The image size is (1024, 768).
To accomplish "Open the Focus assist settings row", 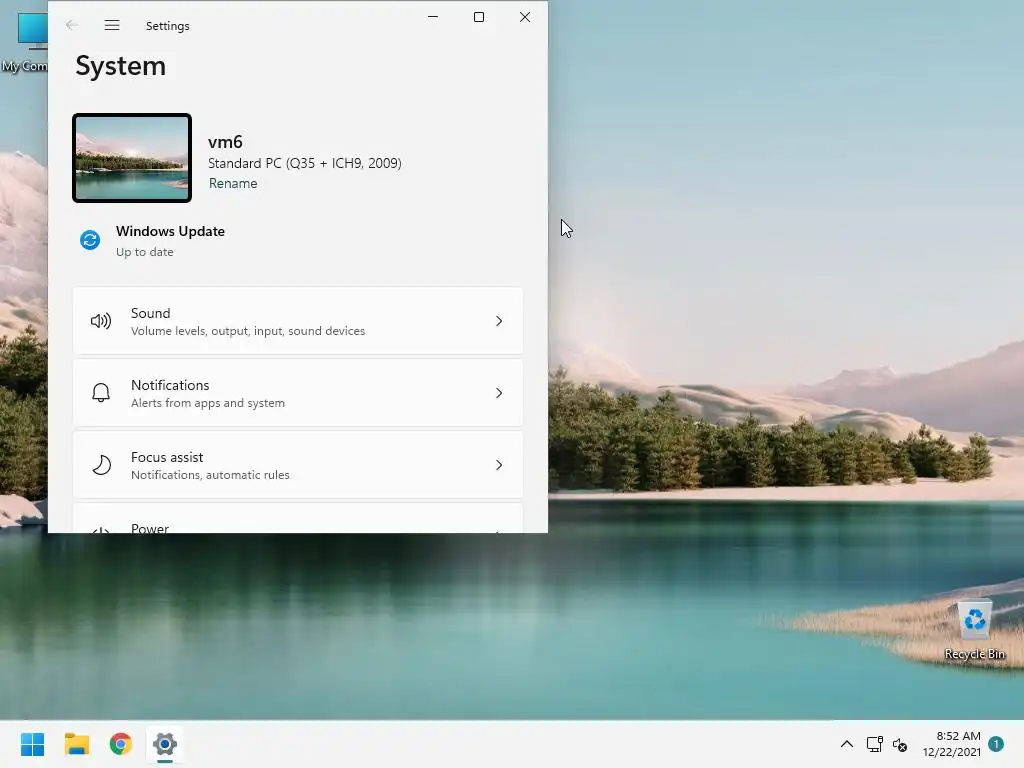I will coord(298,465).
